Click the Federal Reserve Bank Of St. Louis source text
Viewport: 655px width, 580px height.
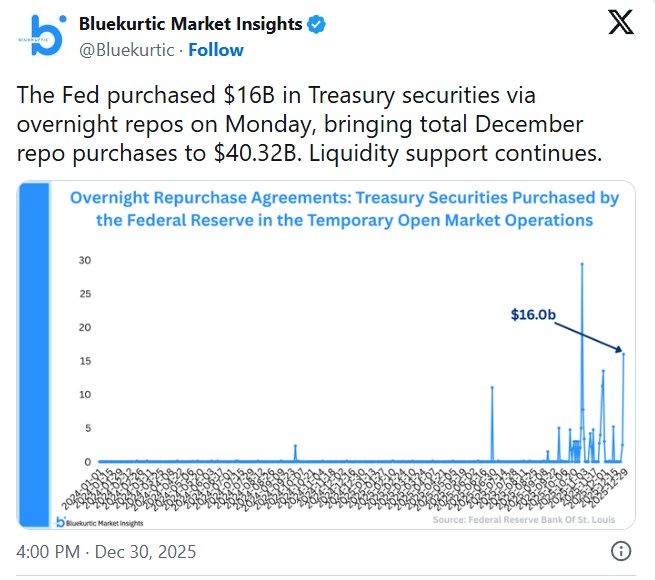point(524,520)
